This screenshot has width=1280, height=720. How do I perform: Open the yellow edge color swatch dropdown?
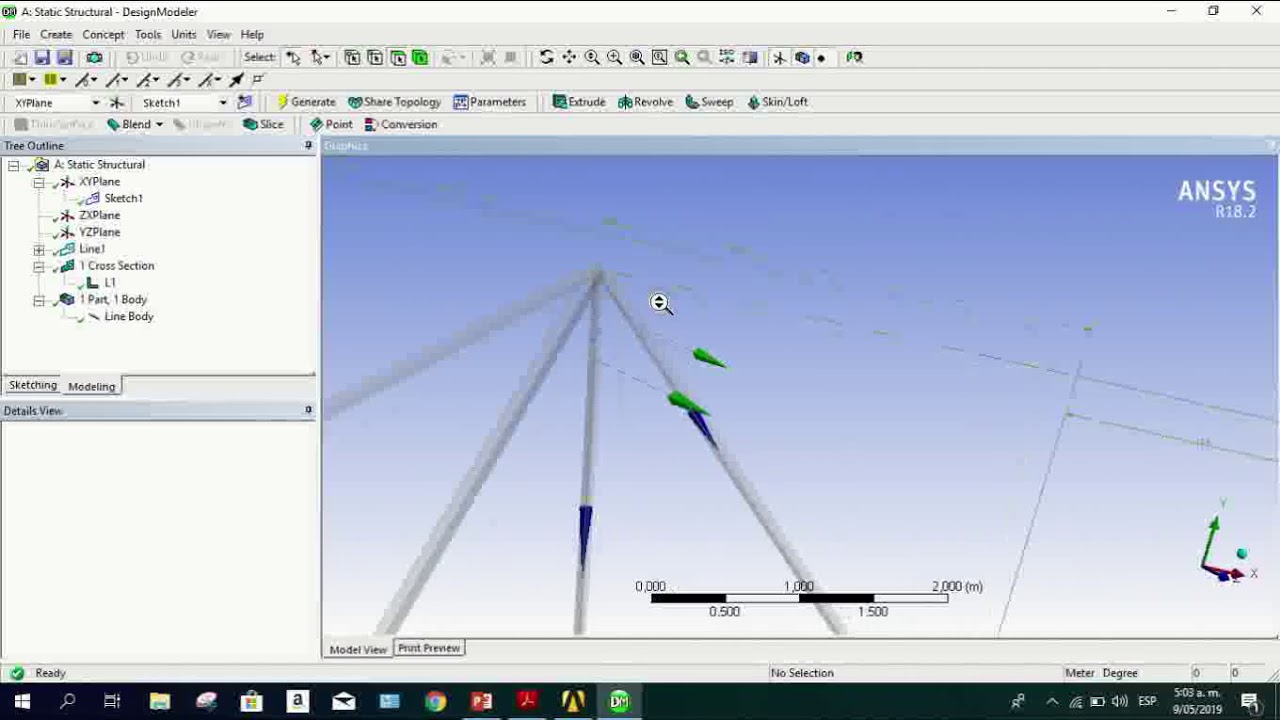click(62, 80)
